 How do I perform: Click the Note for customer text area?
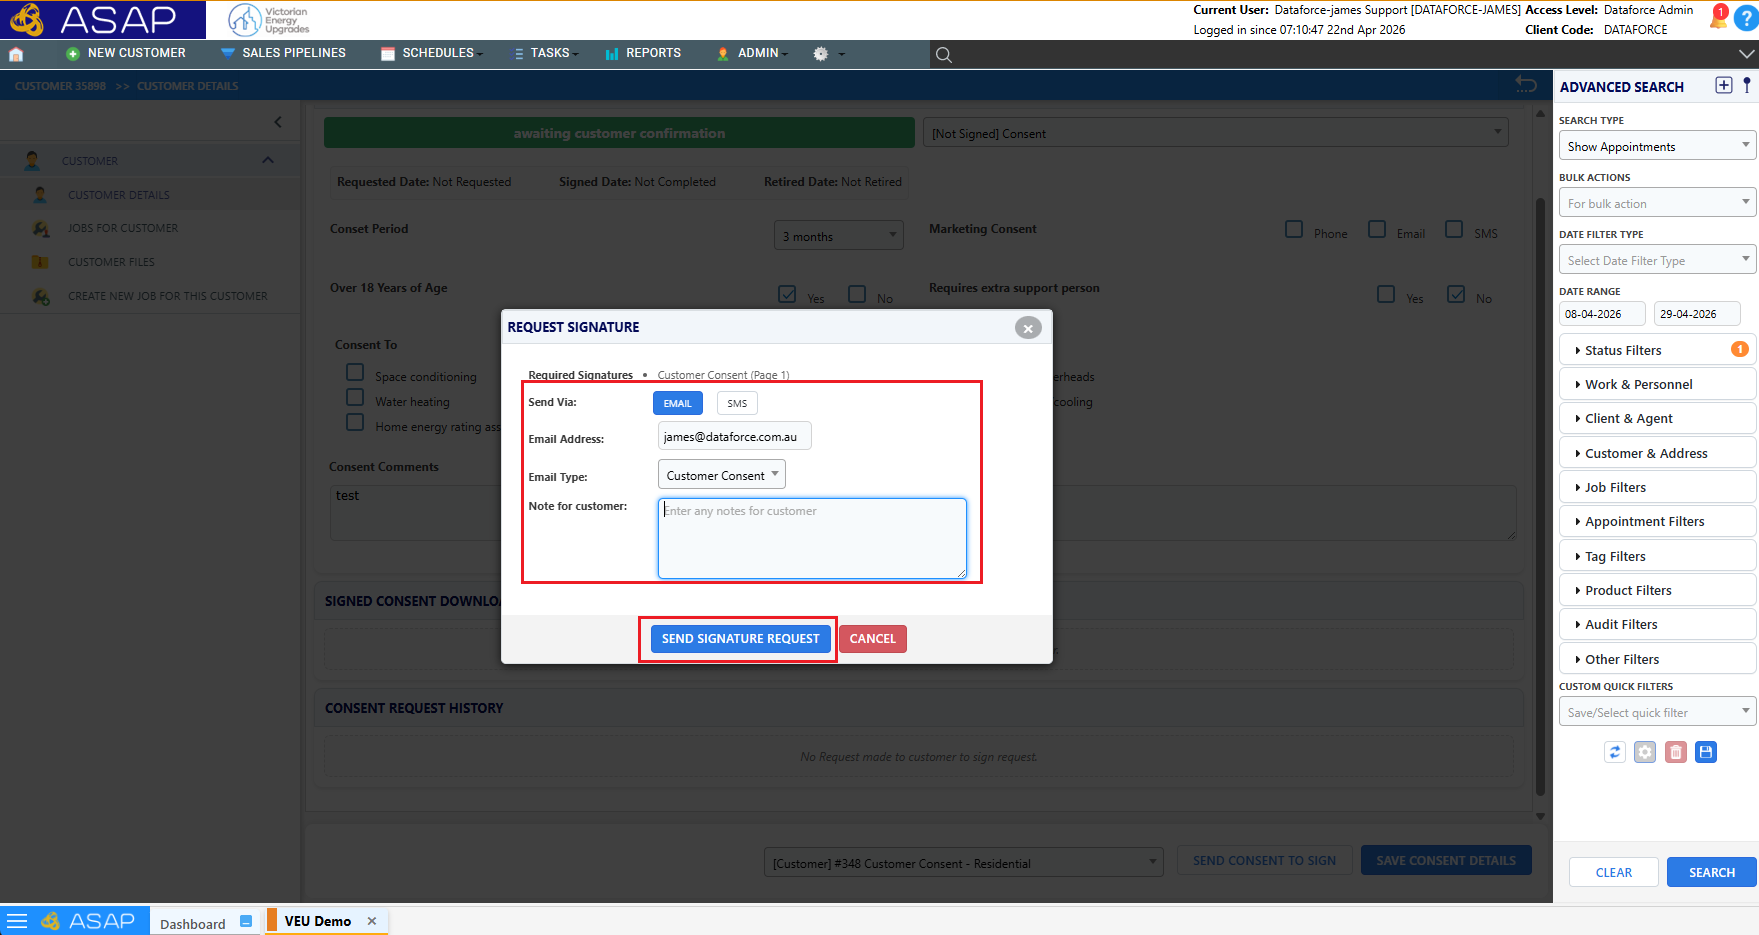coord(812,538)
